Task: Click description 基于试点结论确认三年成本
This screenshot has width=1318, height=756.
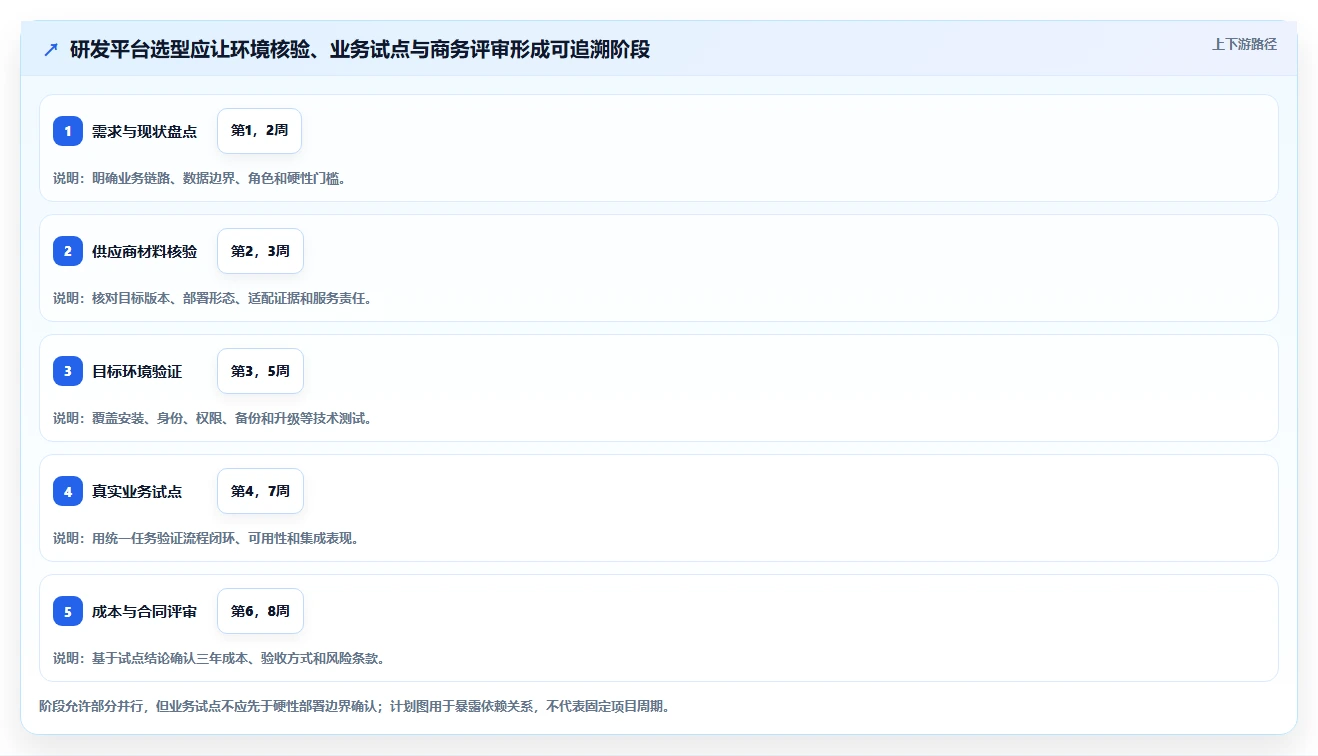Action: [219, 658]
